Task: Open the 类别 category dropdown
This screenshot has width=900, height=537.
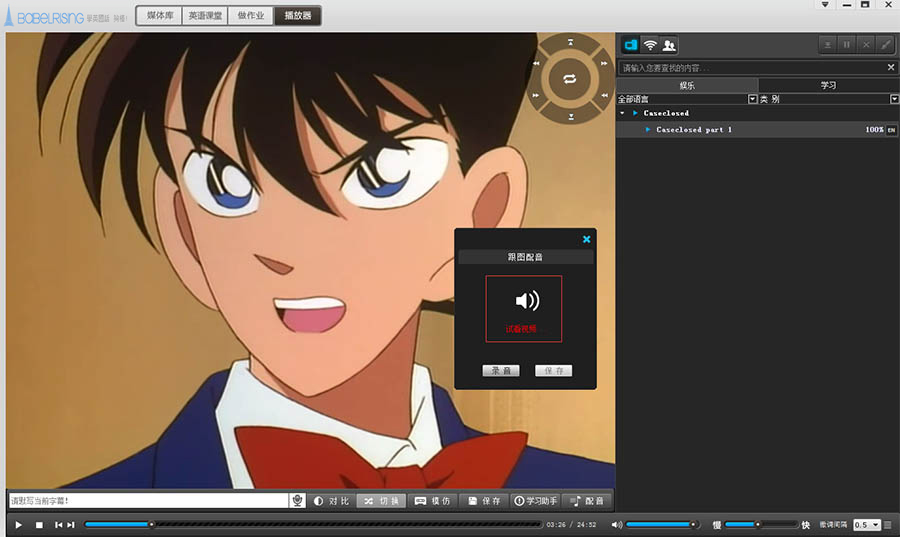Action: click(x=894, y=99)
